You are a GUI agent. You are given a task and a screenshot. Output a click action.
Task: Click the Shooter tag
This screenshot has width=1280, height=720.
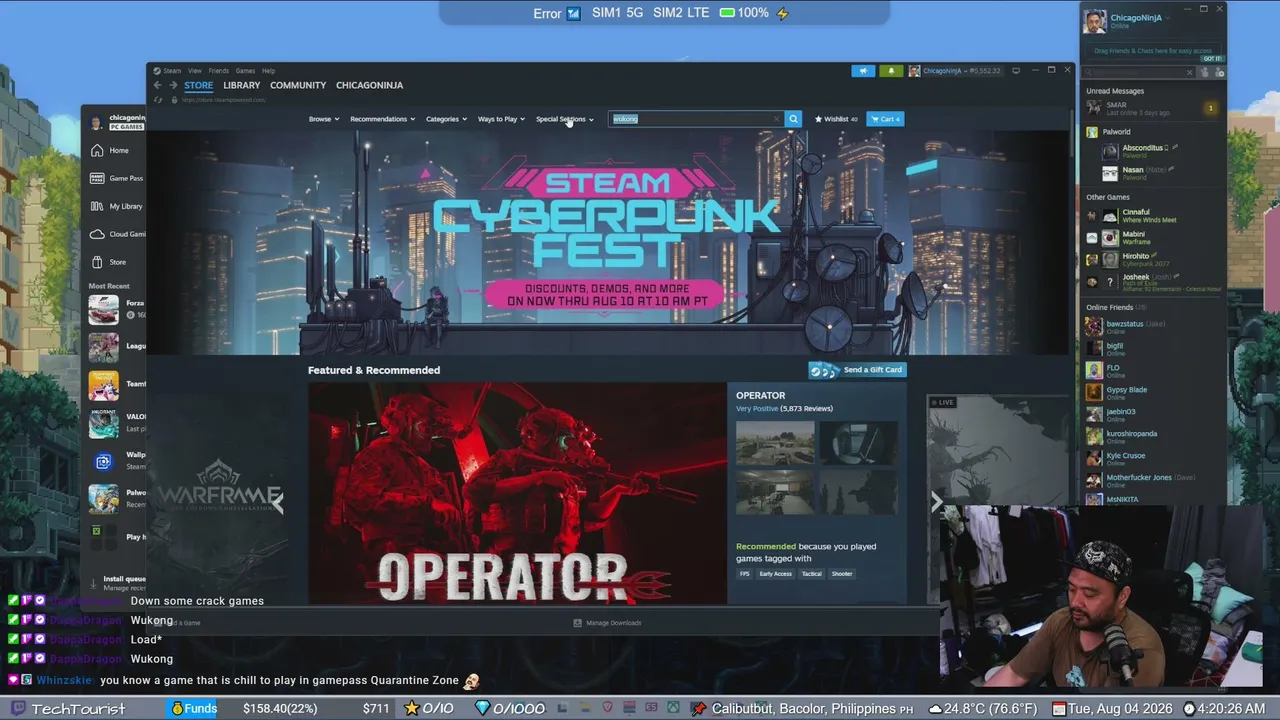842,574
